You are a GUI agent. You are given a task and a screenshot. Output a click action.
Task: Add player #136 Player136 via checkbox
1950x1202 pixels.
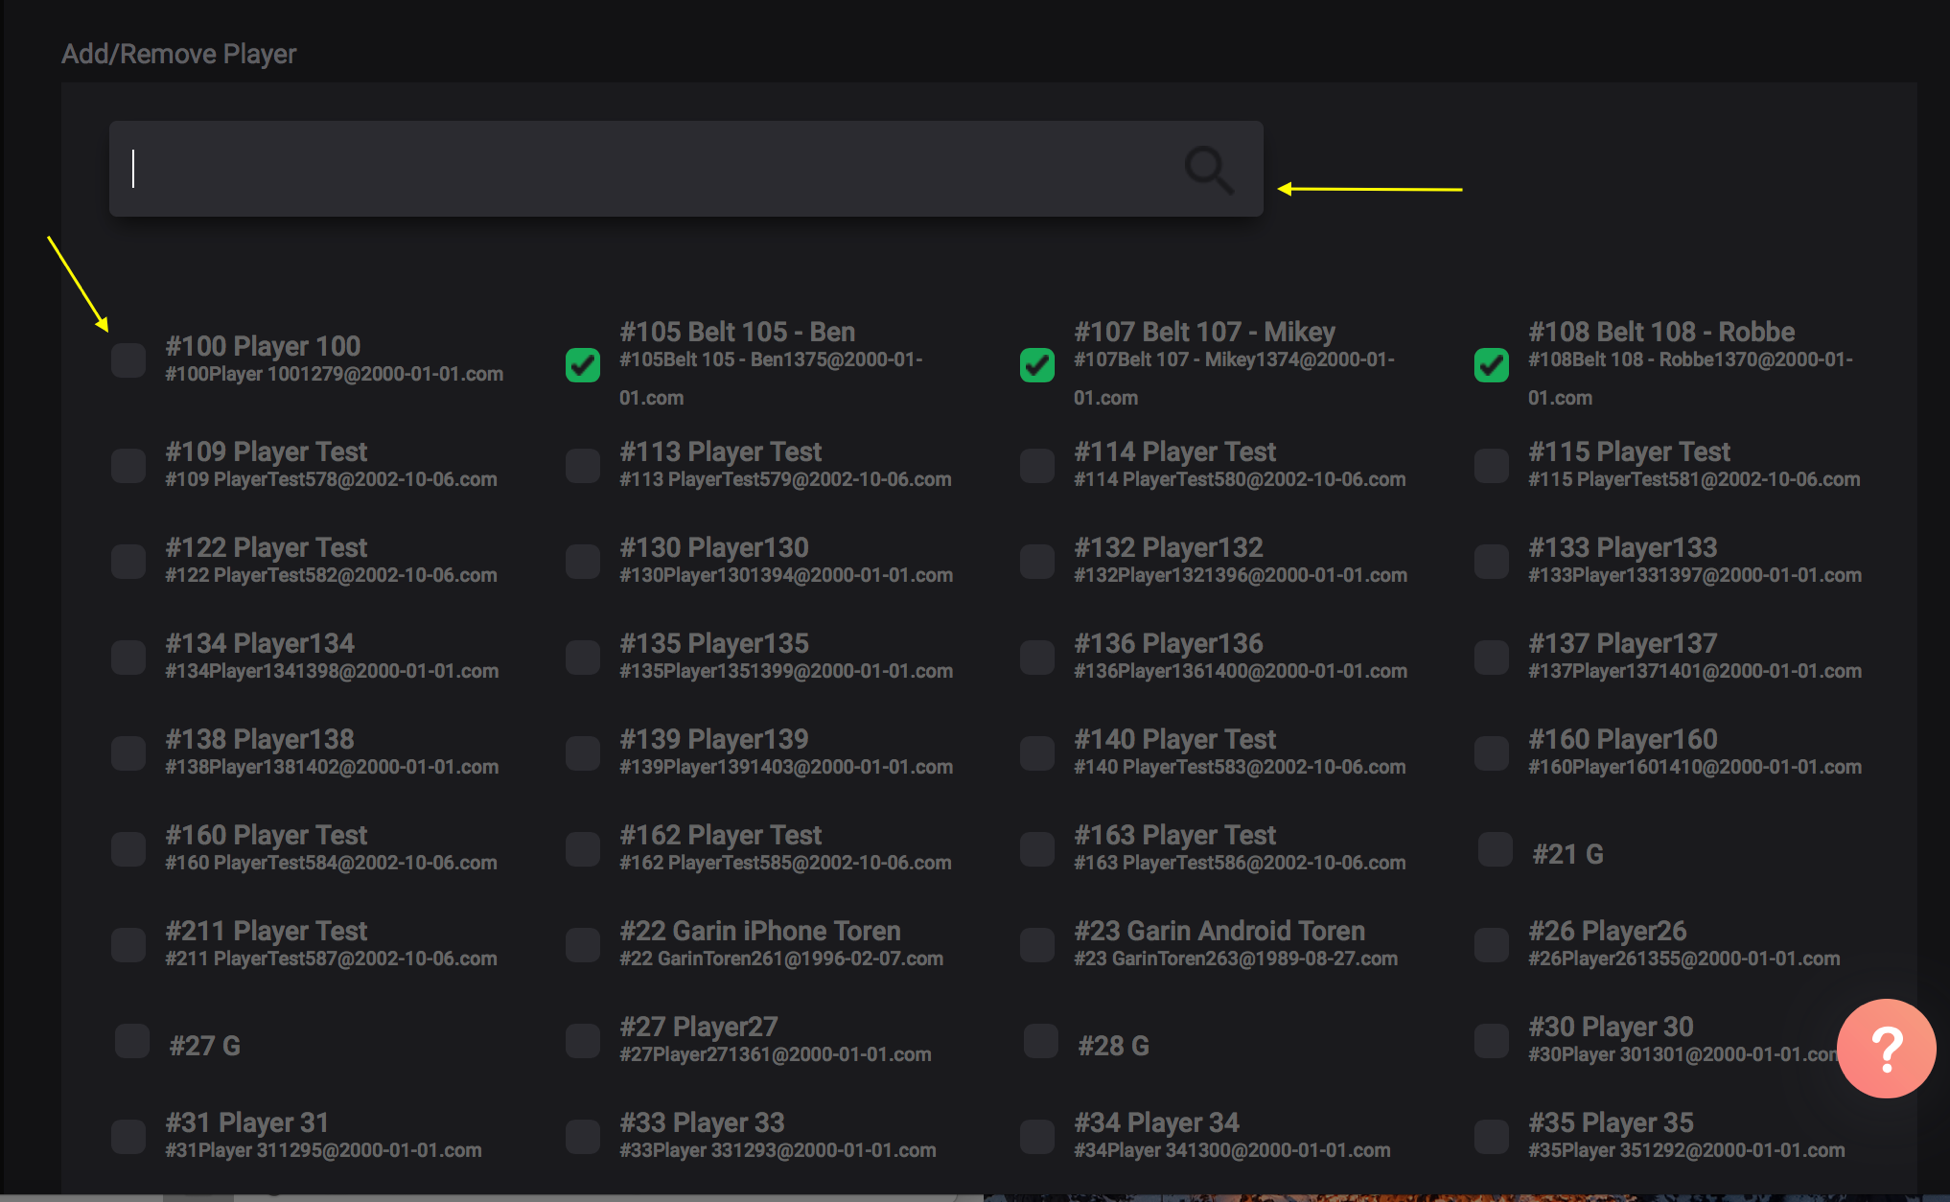pyautogui.click(x=1037, y=658)
